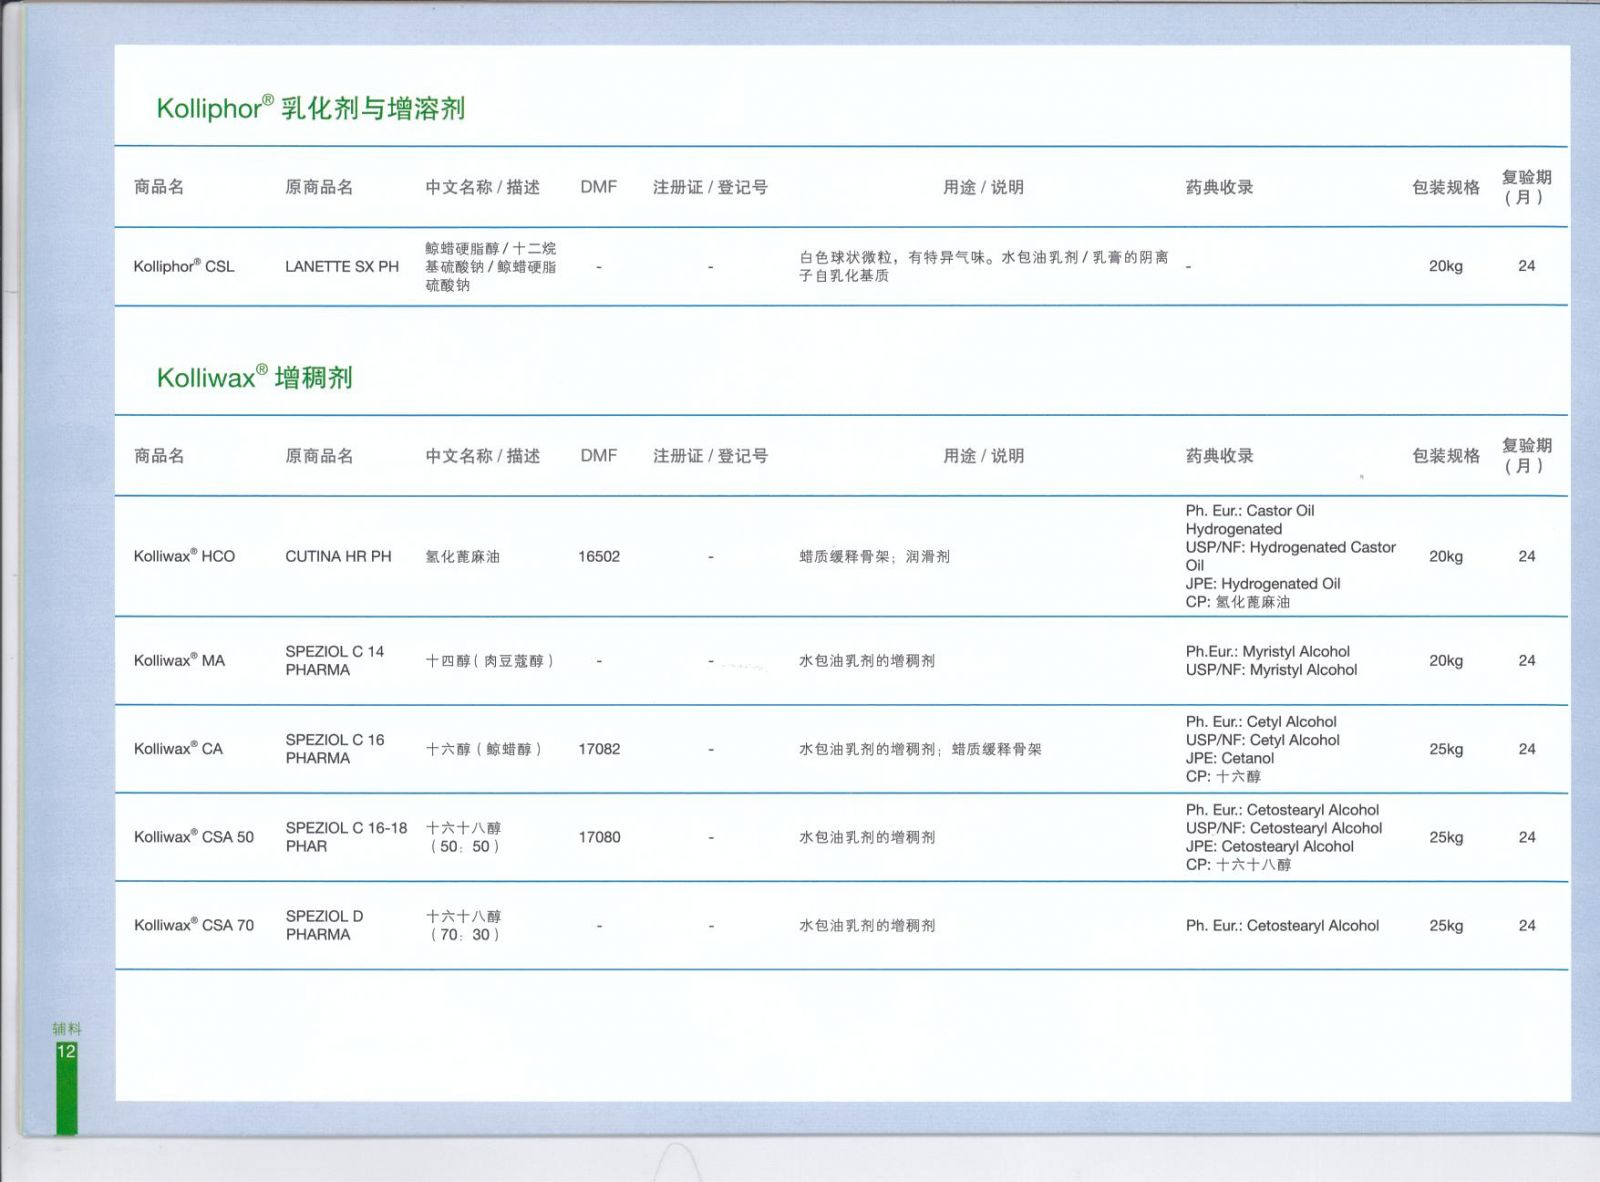Screen dimensions: 1600x1182
Task: Click 注册证 / 登记号 header in Kolliphor table
Action: (710, 187)
